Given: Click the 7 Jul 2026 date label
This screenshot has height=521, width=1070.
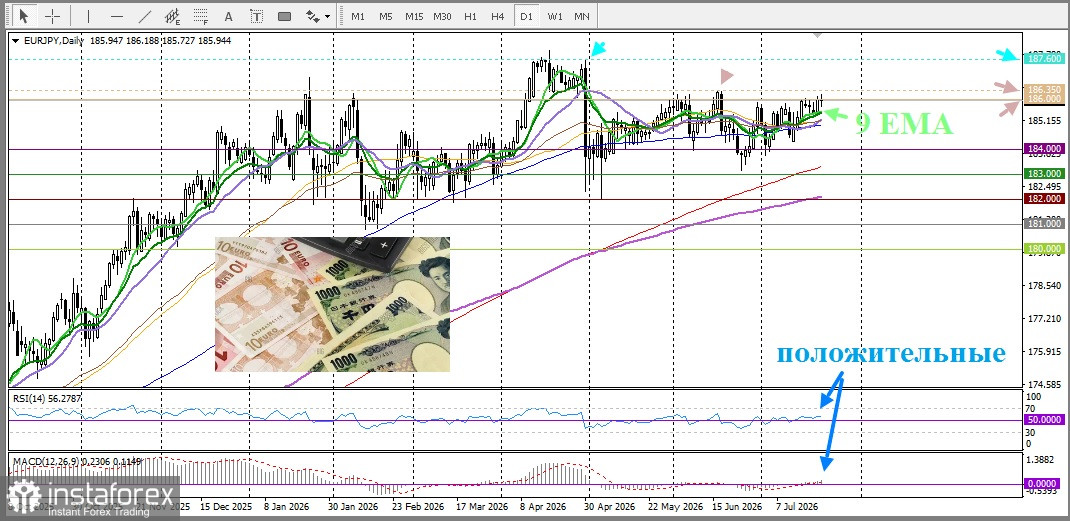Looking at the screenshot, I should pyautogui.click(x=797, y=508).
